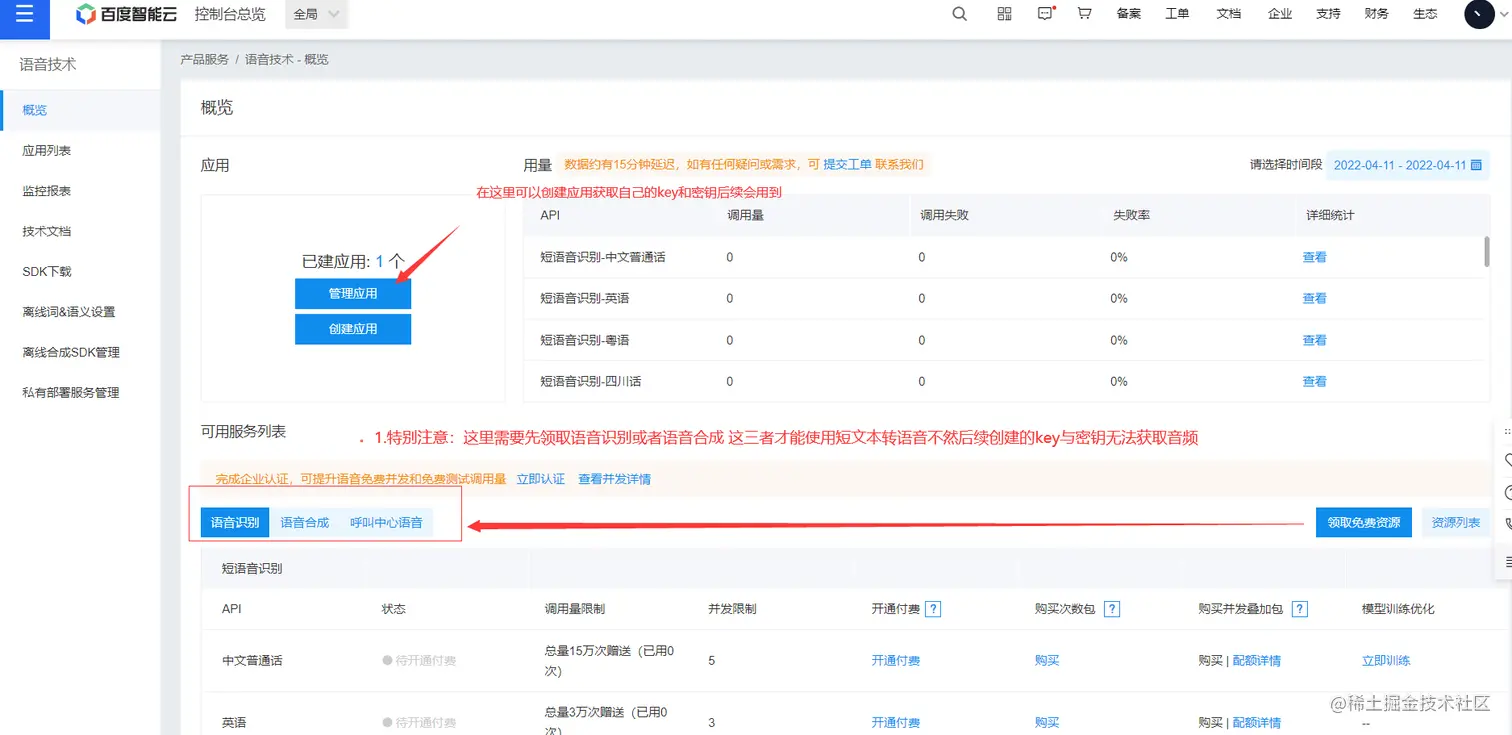1512x735 pixels.
Task: Select 概览 in the sidebar
Action: point(80,110)
